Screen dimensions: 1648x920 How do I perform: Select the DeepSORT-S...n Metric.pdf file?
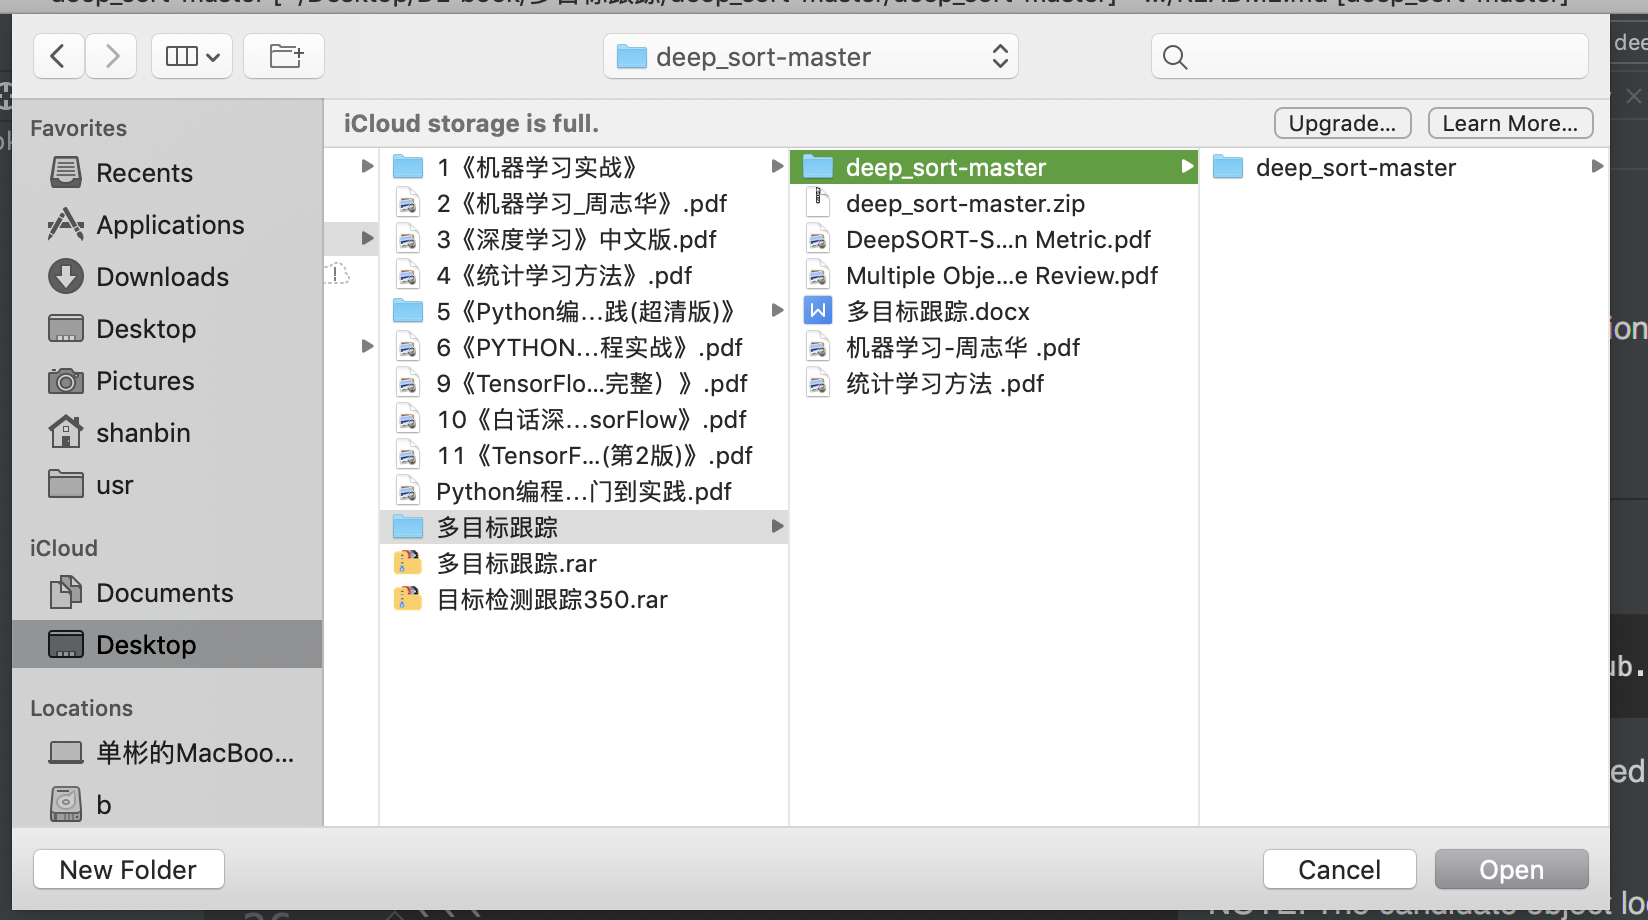998,239
